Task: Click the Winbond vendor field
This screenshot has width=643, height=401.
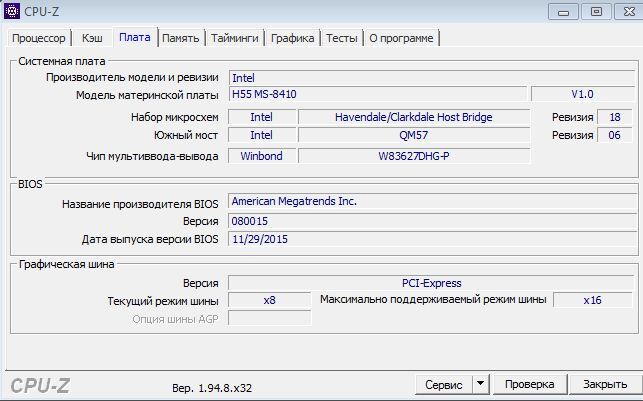Action: [262, 156]
